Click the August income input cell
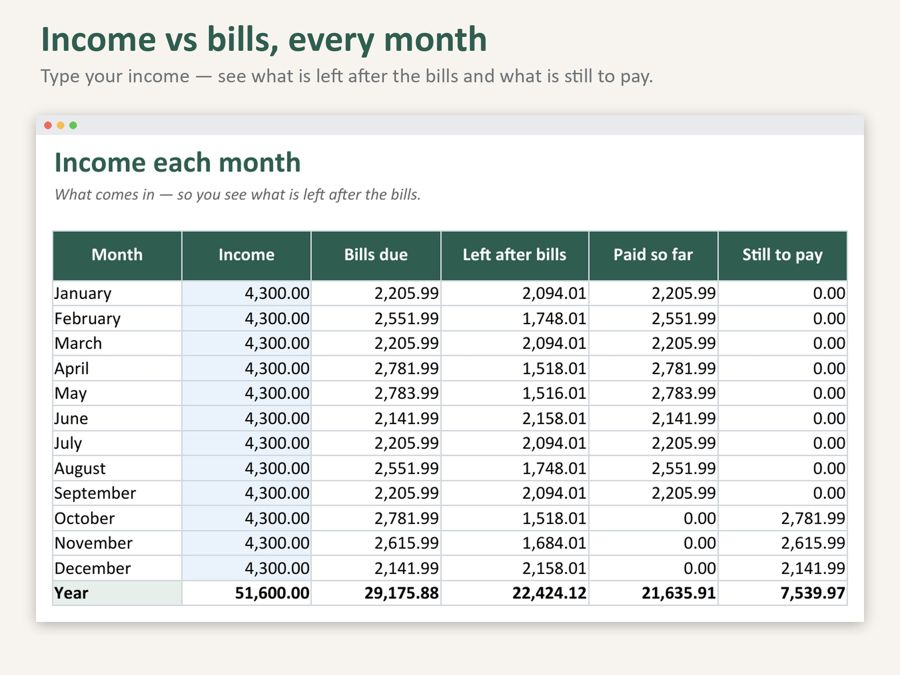The width and height of the screenshot is (900, 675). pos(246,468)
